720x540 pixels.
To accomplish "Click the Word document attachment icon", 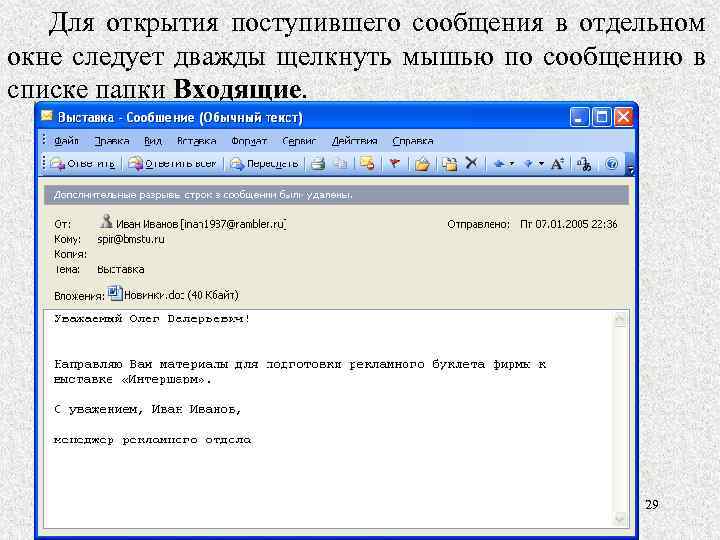I will (115, 293).
